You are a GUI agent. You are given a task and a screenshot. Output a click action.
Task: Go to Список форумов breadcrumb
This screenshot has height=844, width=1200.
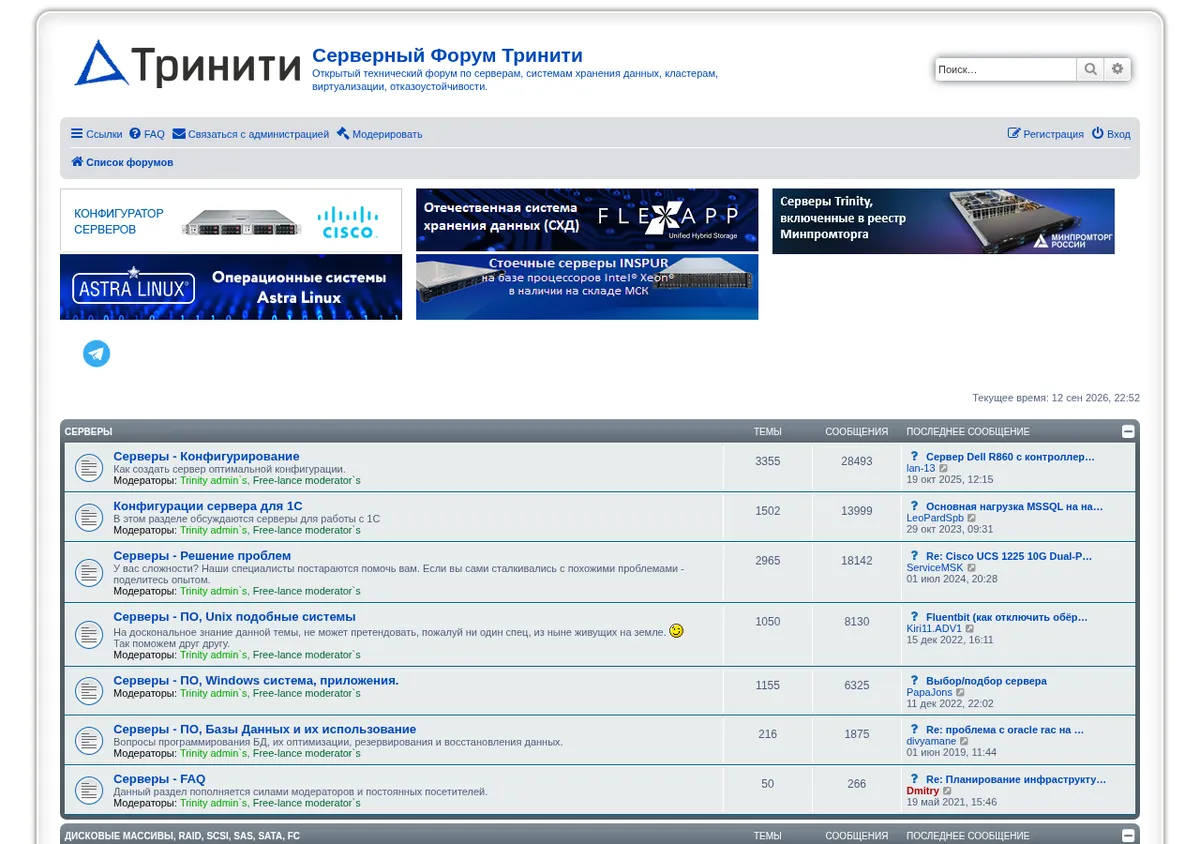pyautogui.click(x=122, y=162)
